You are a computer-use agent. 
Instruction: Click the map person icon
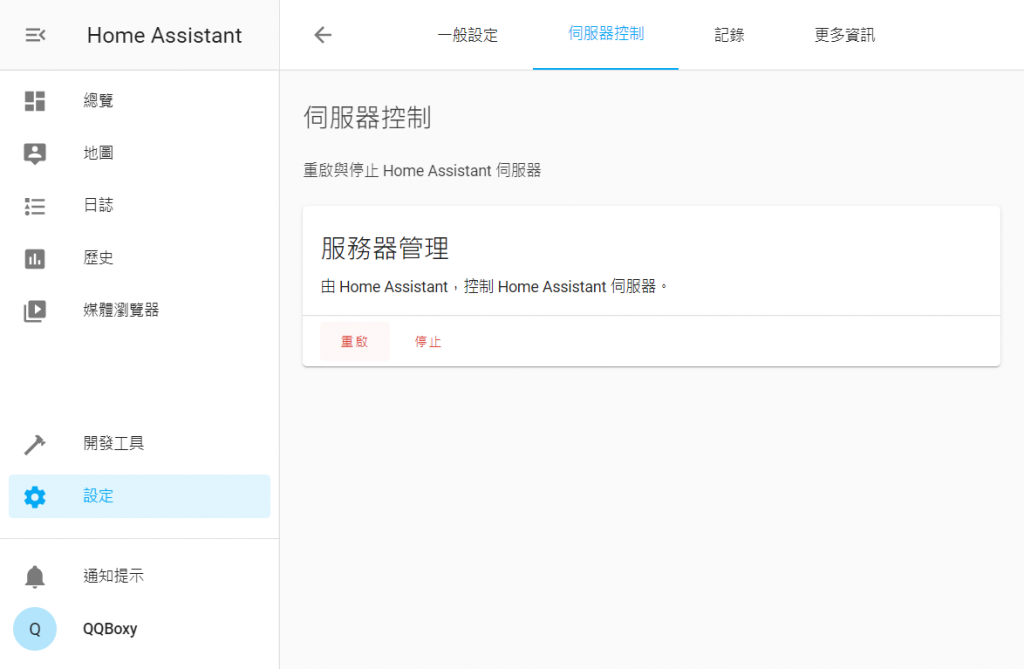click(35, 154)
